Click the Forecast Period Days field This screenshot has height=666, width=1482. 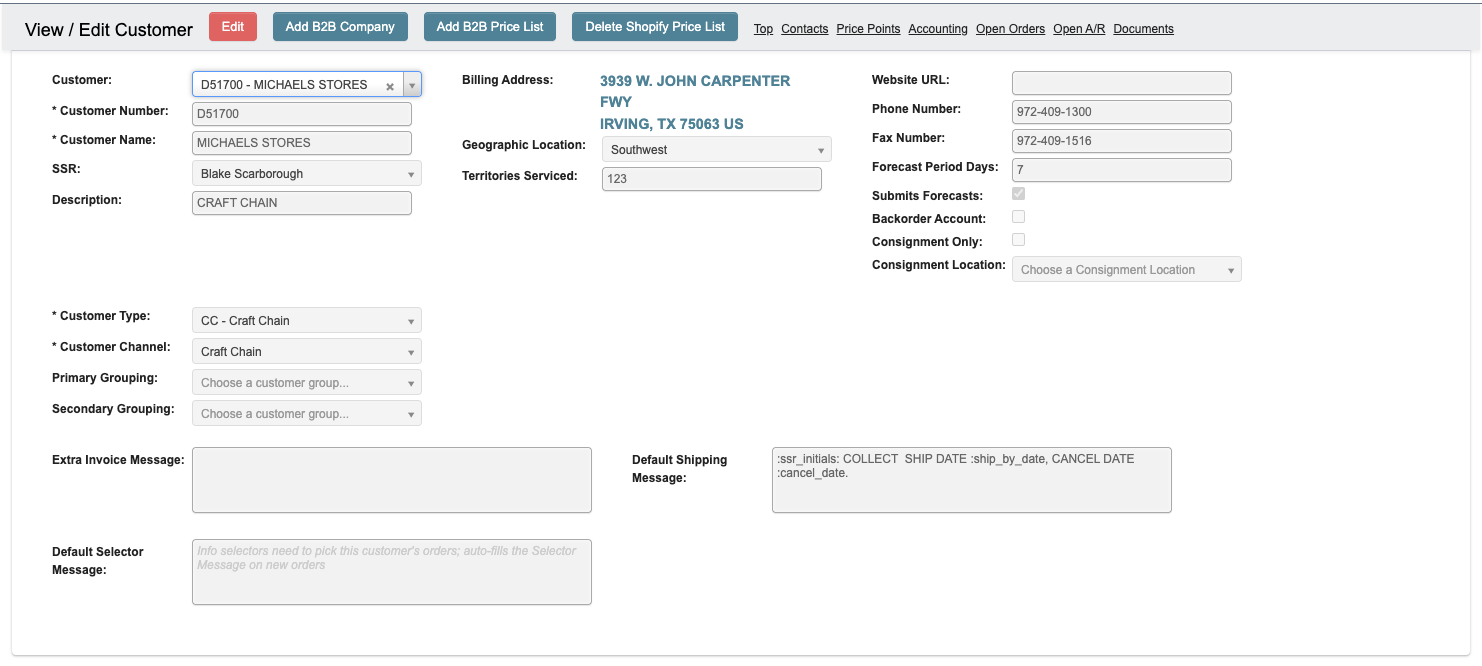click(x=1122, y=170)
